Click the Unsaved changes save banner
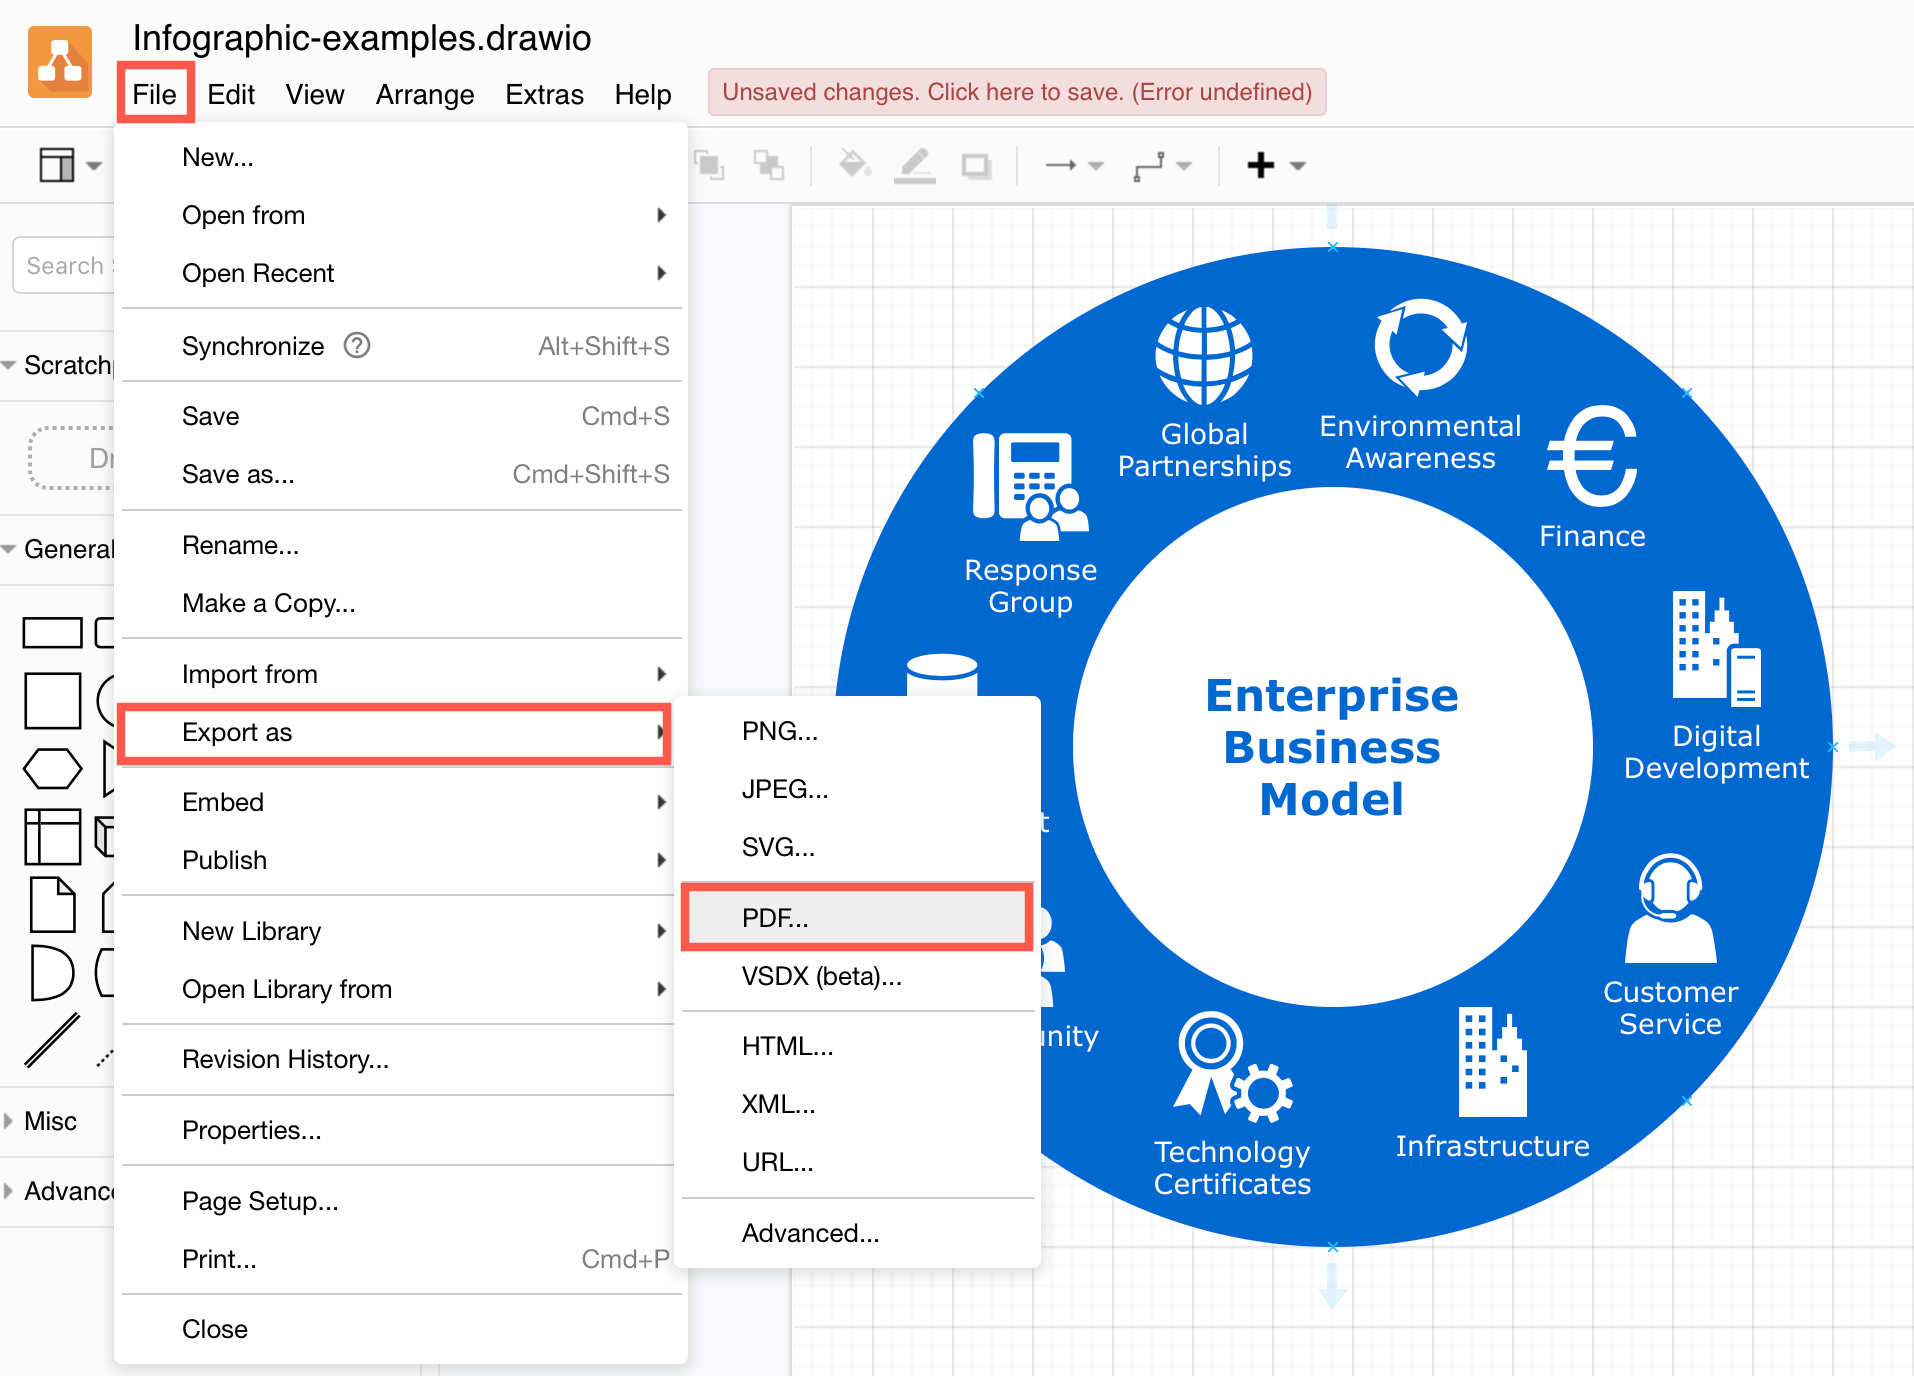The width and height of the screenshot is (1914, 1376). pyautogui.click(x=1016, y=91)
